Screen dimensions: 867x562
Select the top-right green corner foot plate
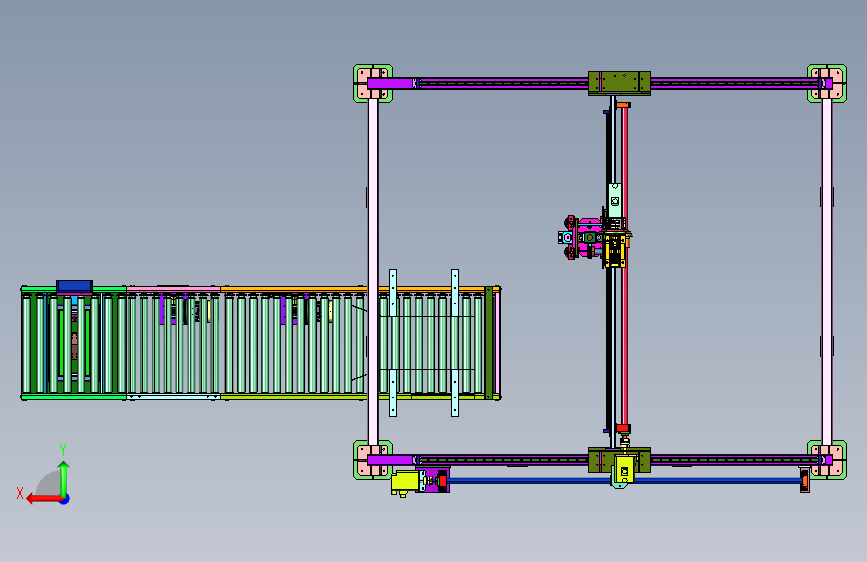pyautogui.click(x=827, y=84)
